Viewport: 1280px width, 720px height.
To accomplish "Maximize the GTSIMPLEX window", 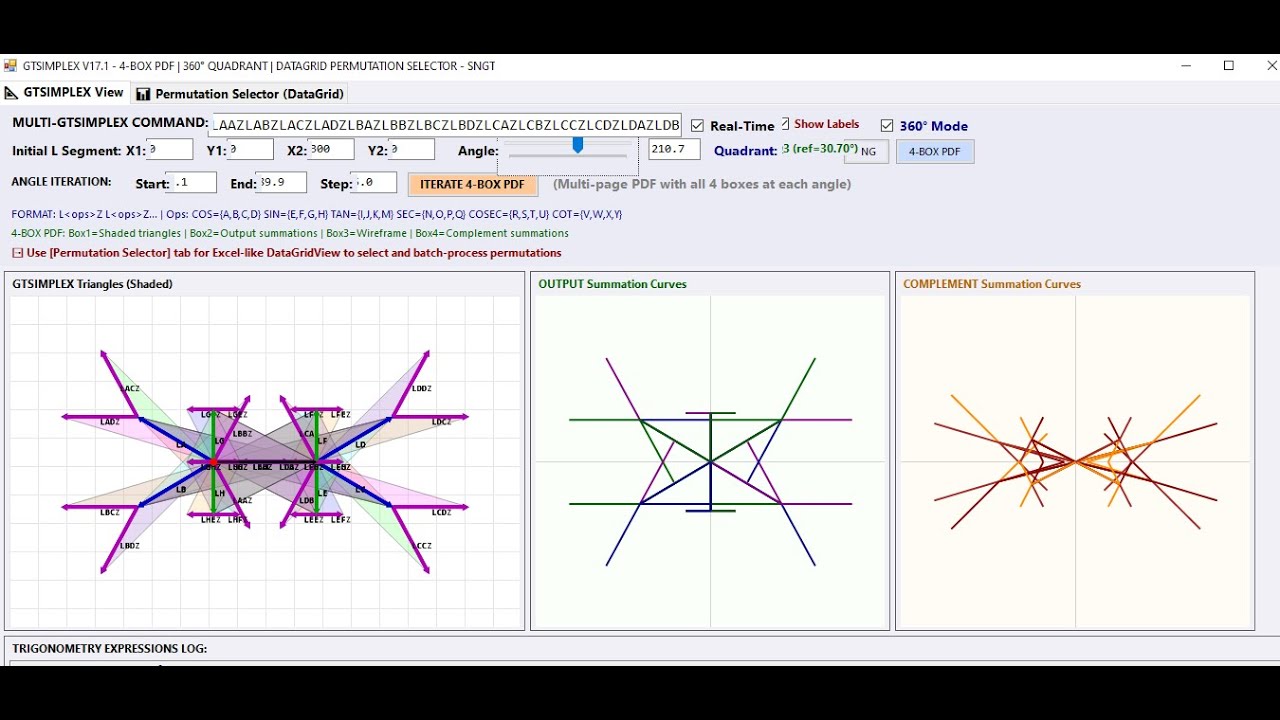I will 1229,66.
